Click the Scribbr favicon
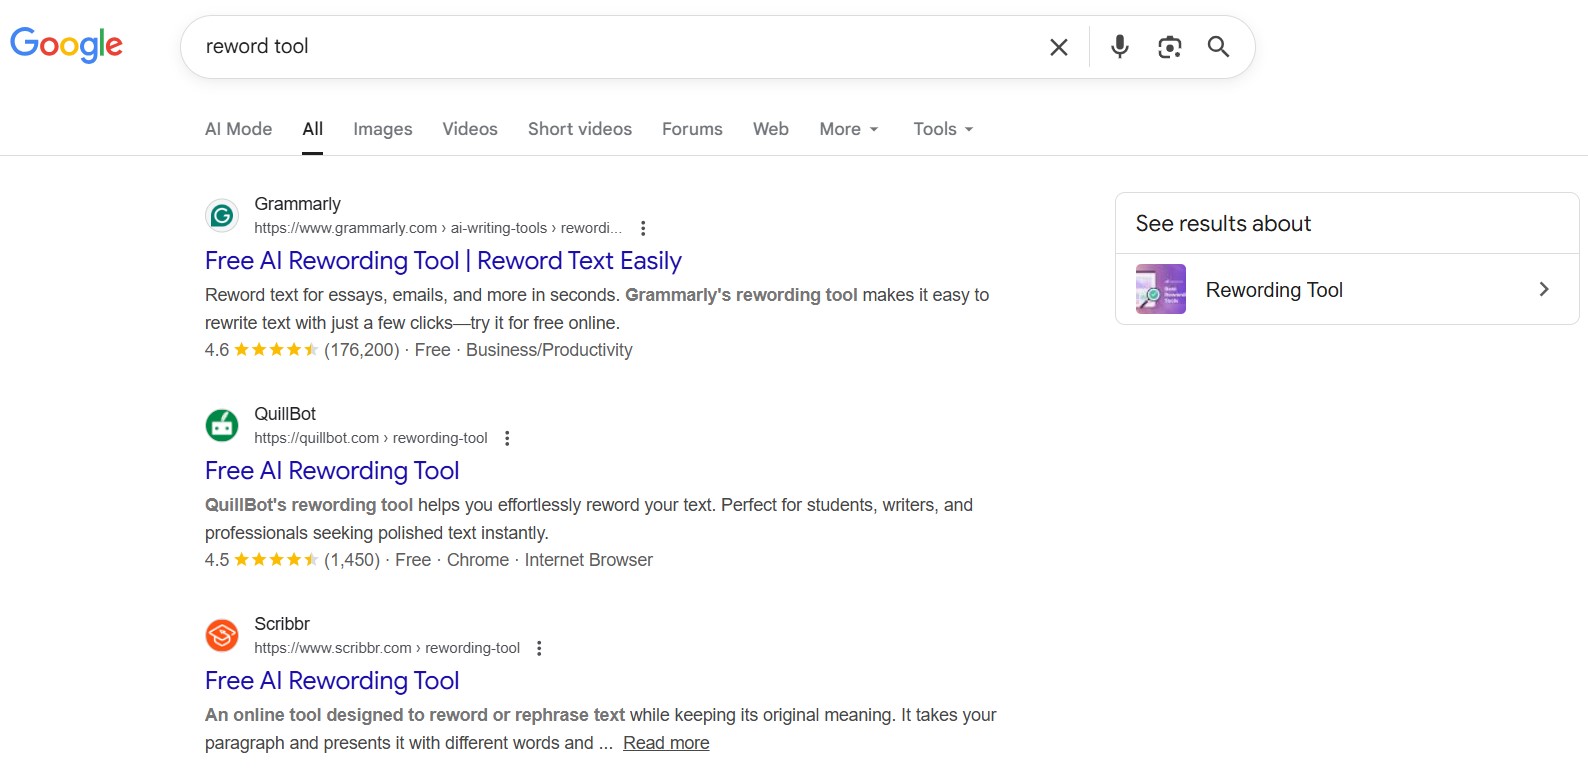The image size is (1588, 773). (222, 635)
